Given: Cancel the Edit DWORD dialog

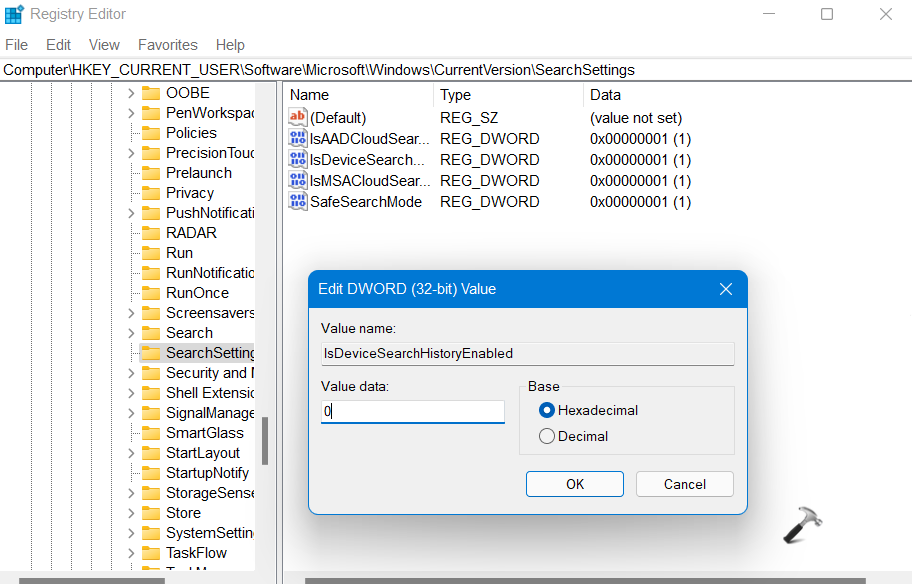Looking at the screenshot, I should (x=684, y=484).
